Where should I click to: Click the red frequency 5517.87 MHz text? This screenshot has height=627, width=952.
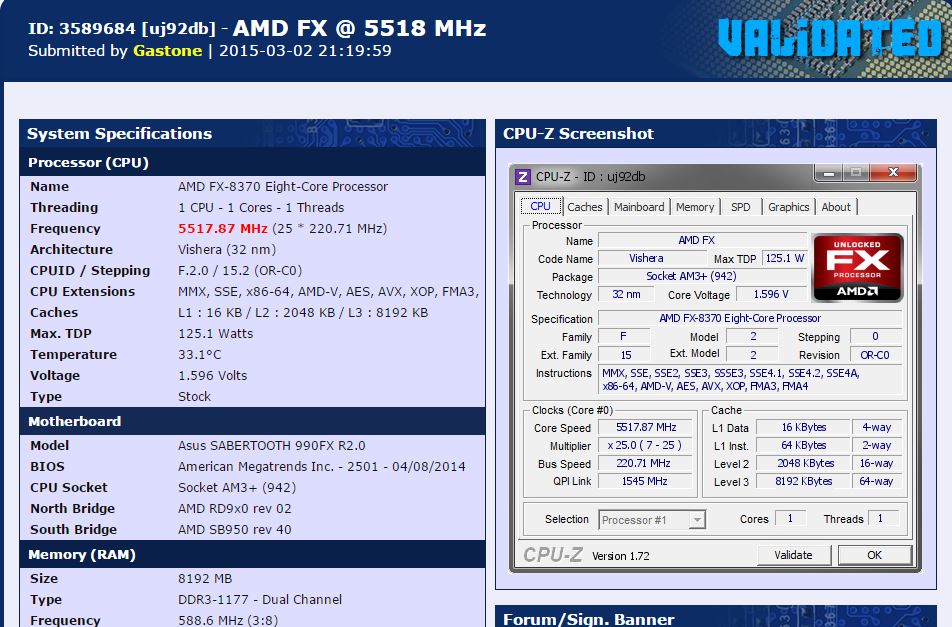pos(223,228)
